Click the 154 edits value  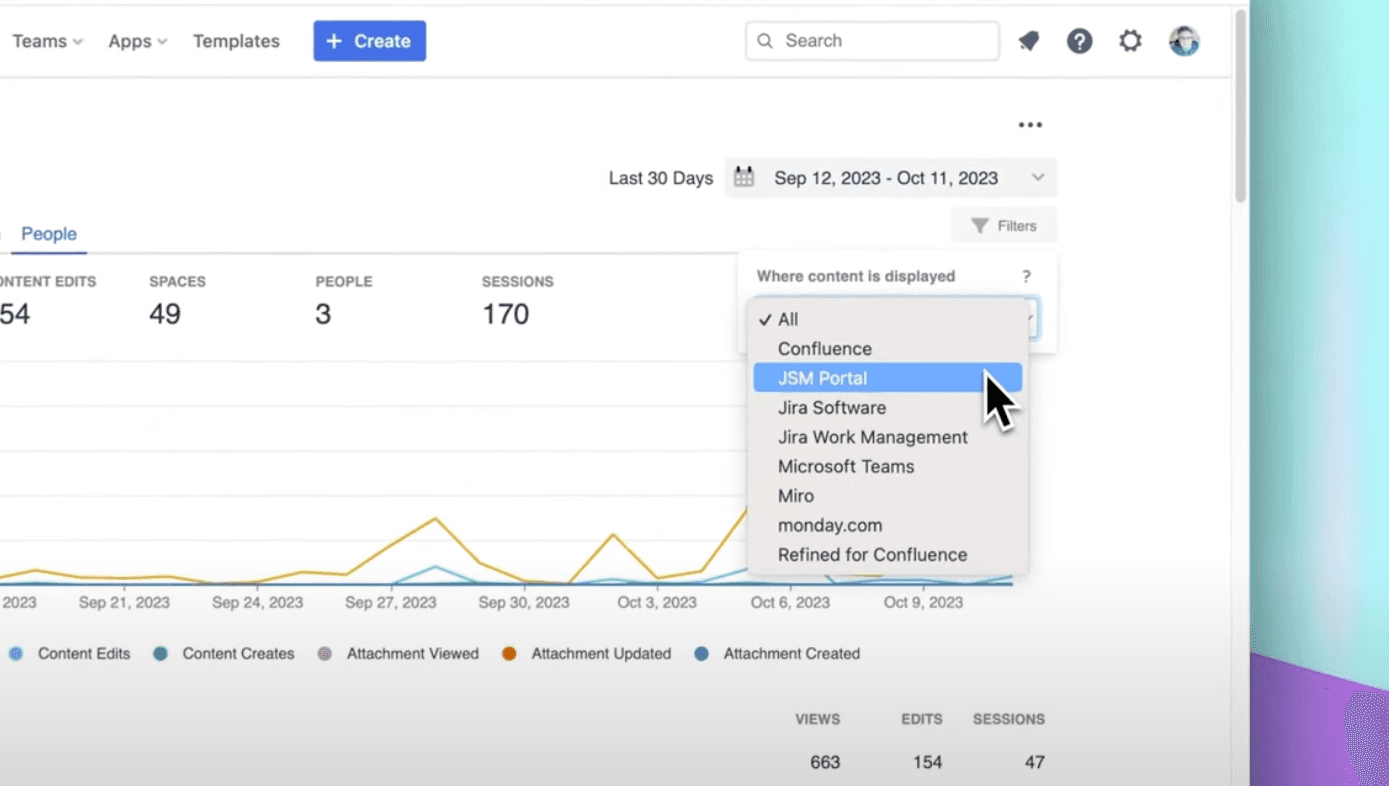(x=928, y=762)
